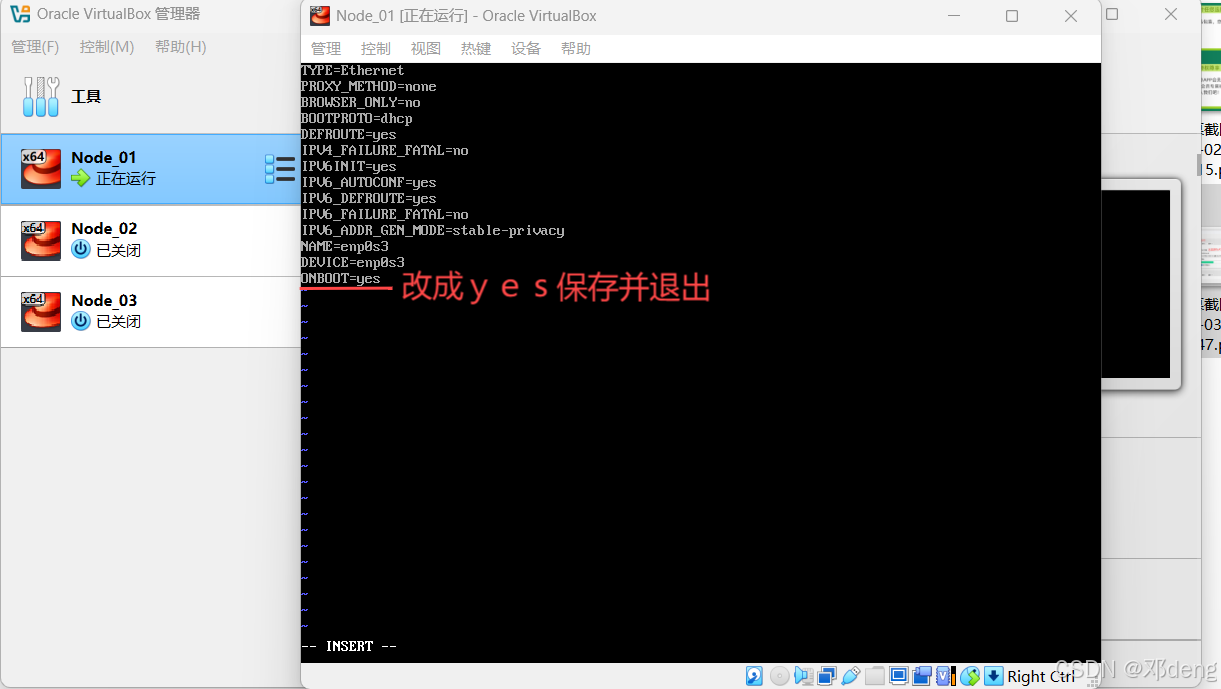The width and height of the screenshot is (1221, 689).
Task: Open 管理(F) menu in VirtualBox Manager
Action: click(x=35, y=47)
